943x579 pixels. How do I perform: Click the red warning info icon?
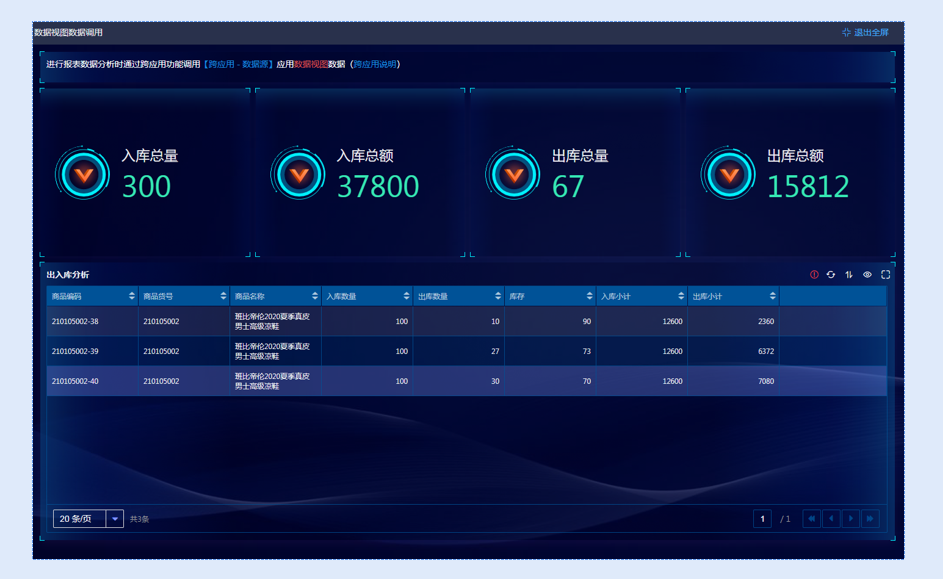[x=814, y=275]
